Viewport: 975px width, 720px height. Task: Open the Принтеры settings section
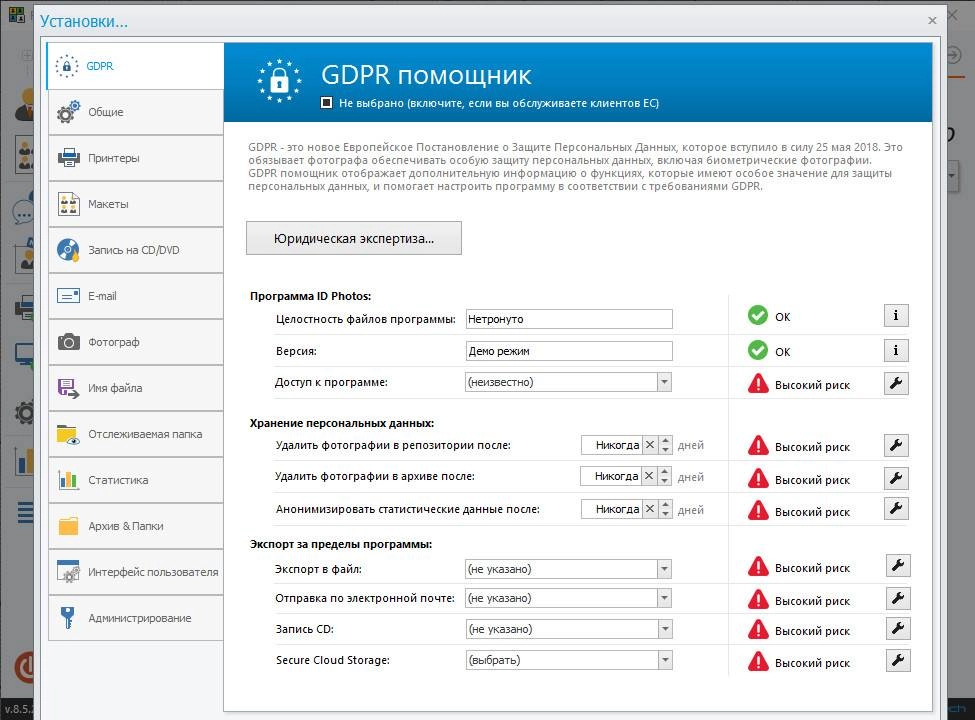pyautogui.click(x=136, y=158)
